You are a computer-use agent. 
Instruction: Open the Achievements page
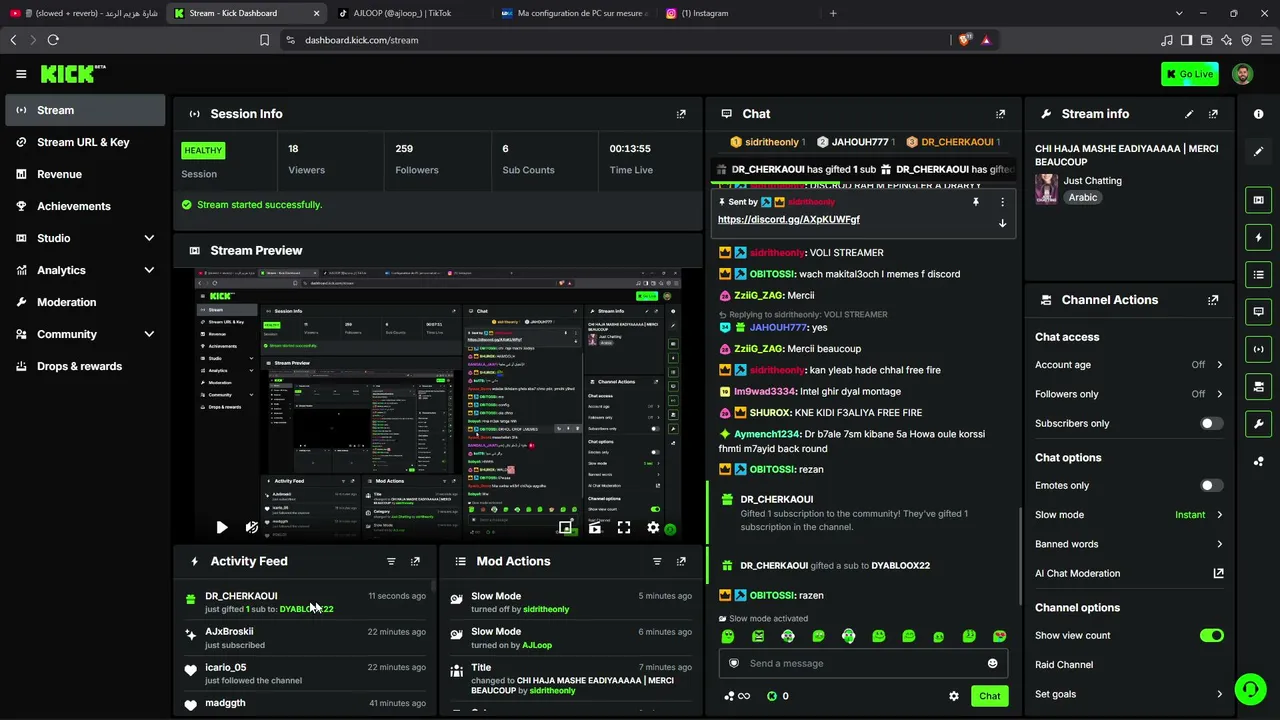[85, 206]
